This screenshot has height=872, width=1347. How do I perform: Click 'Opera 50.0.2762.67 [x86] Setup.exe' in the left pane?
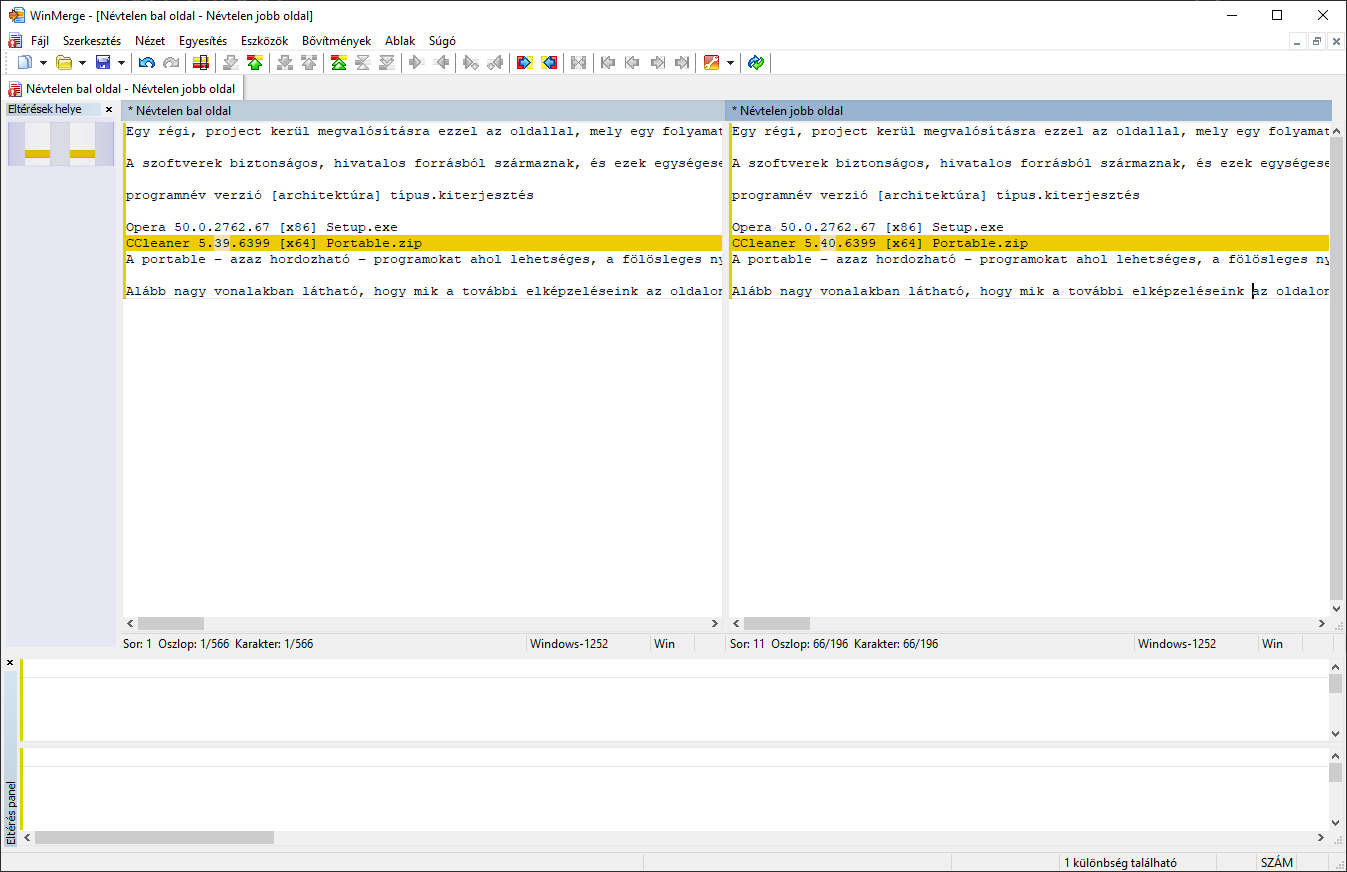click(x=262, y=227)
